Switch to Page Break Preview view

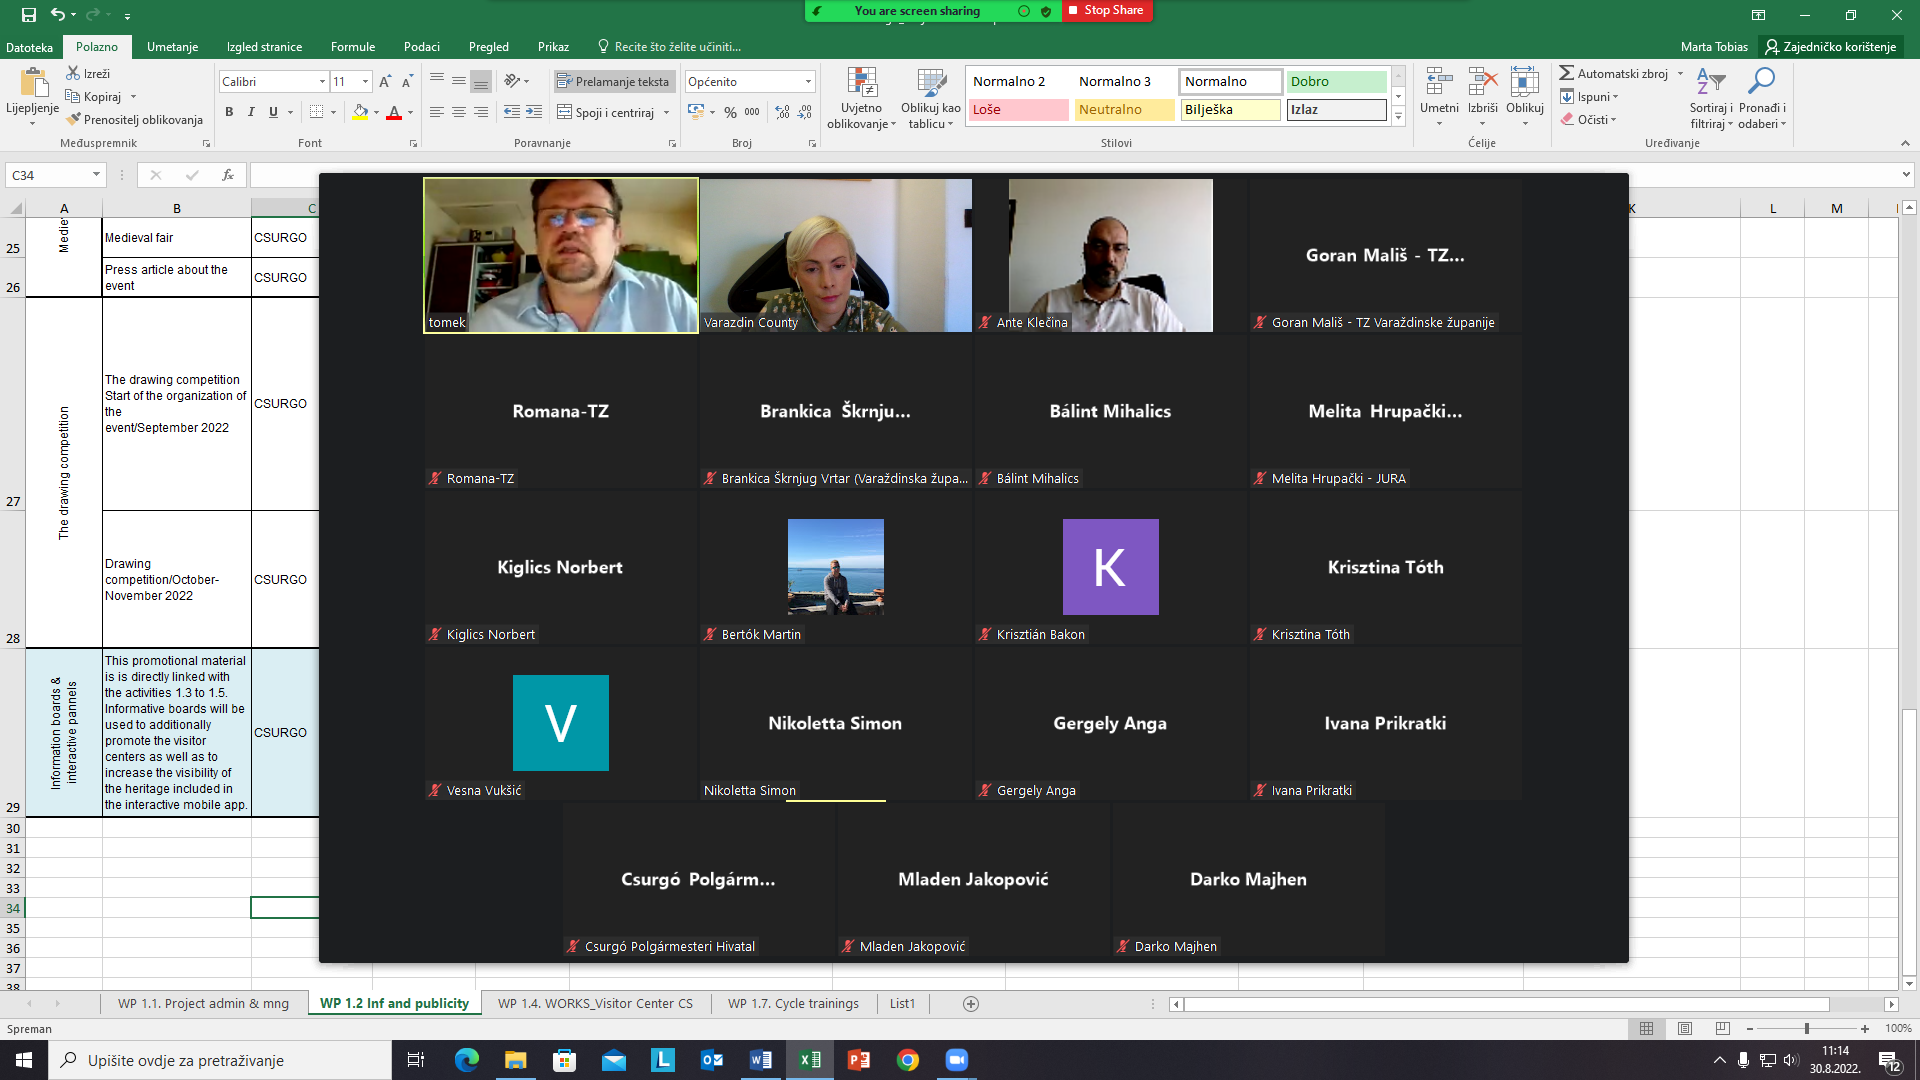click(1722, 1029)
